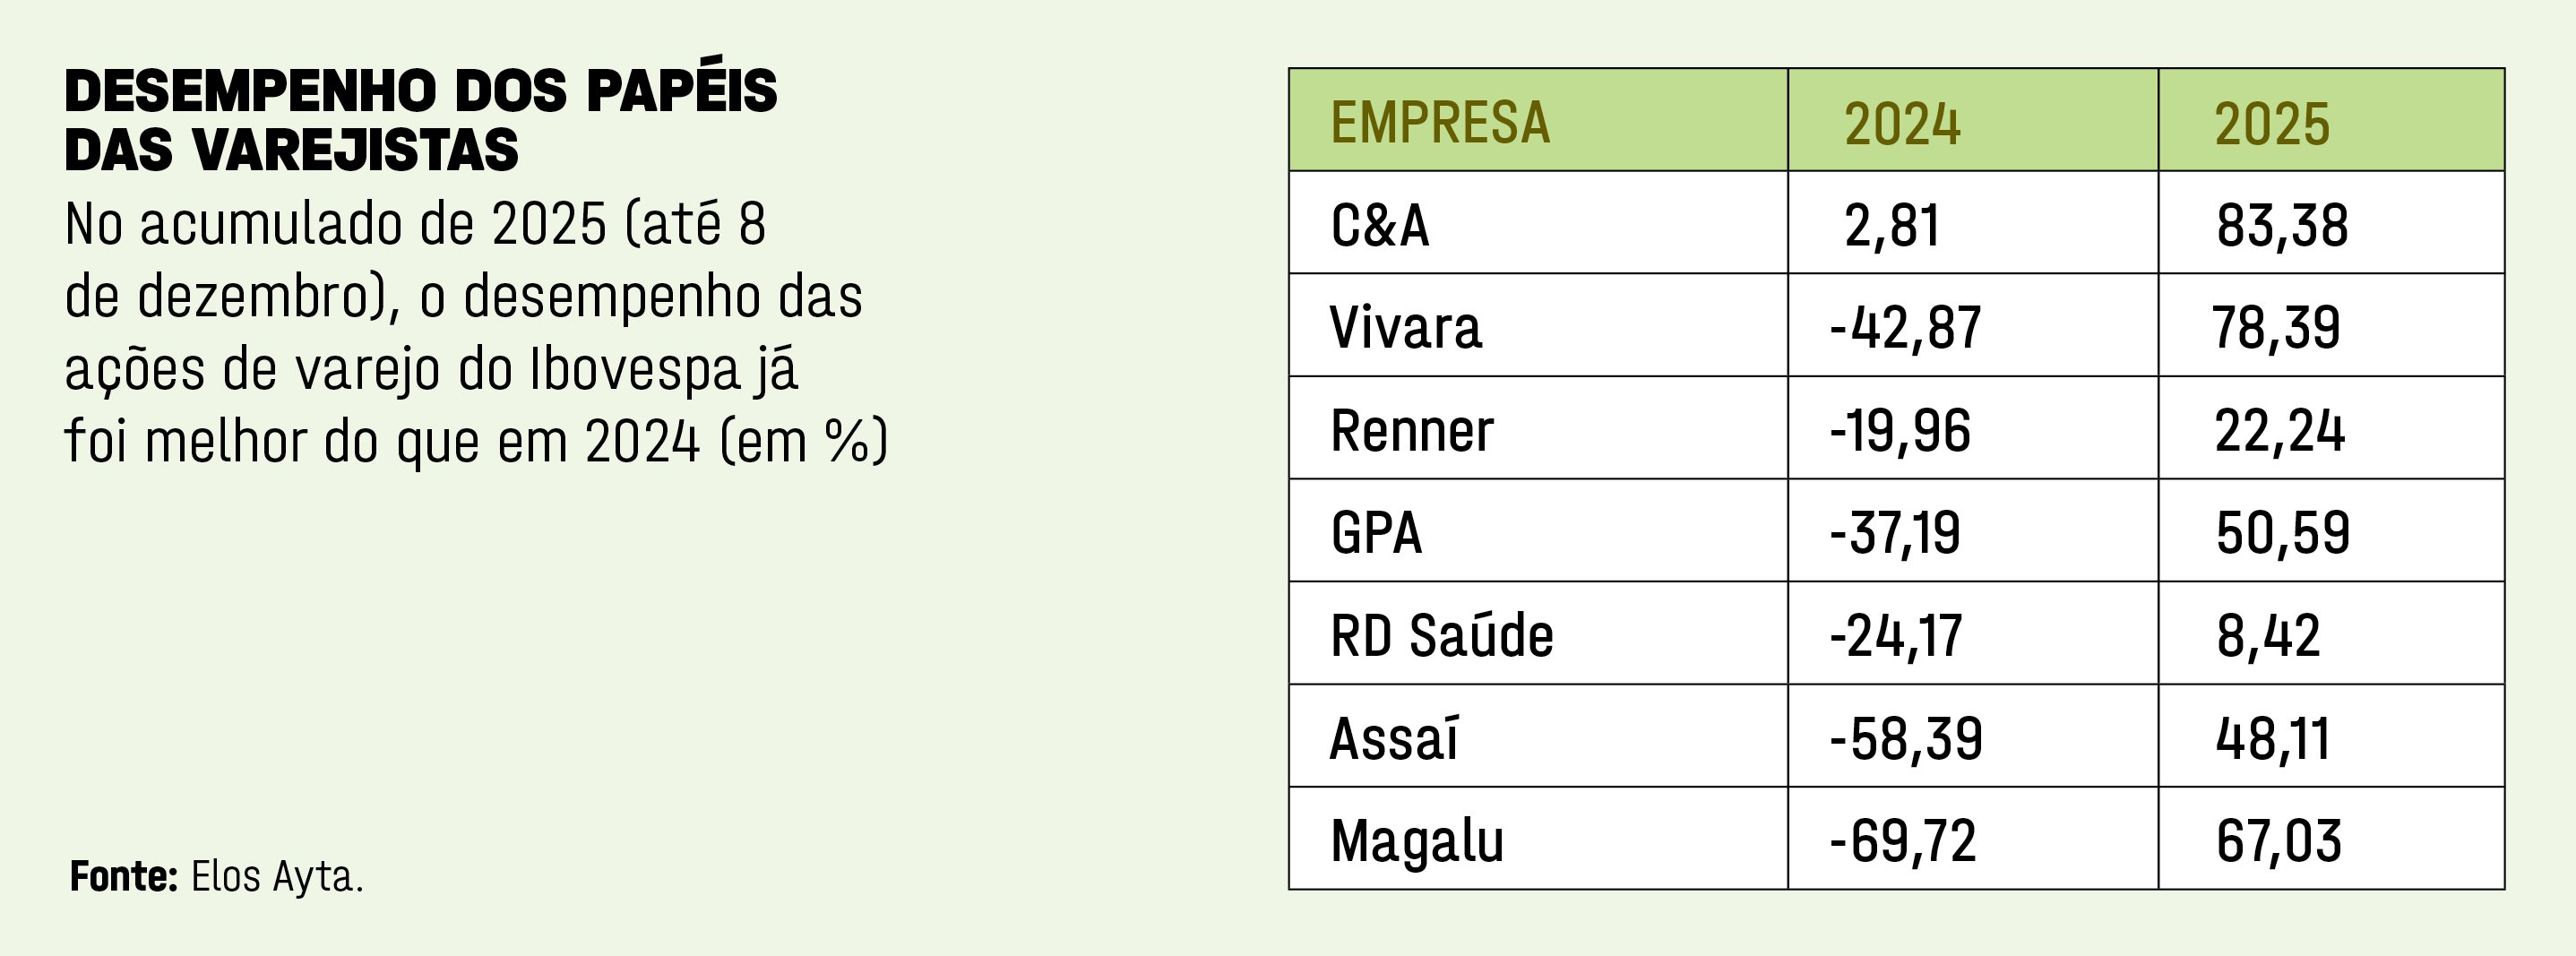Select the Vivara company cell

pos(1405,328)
